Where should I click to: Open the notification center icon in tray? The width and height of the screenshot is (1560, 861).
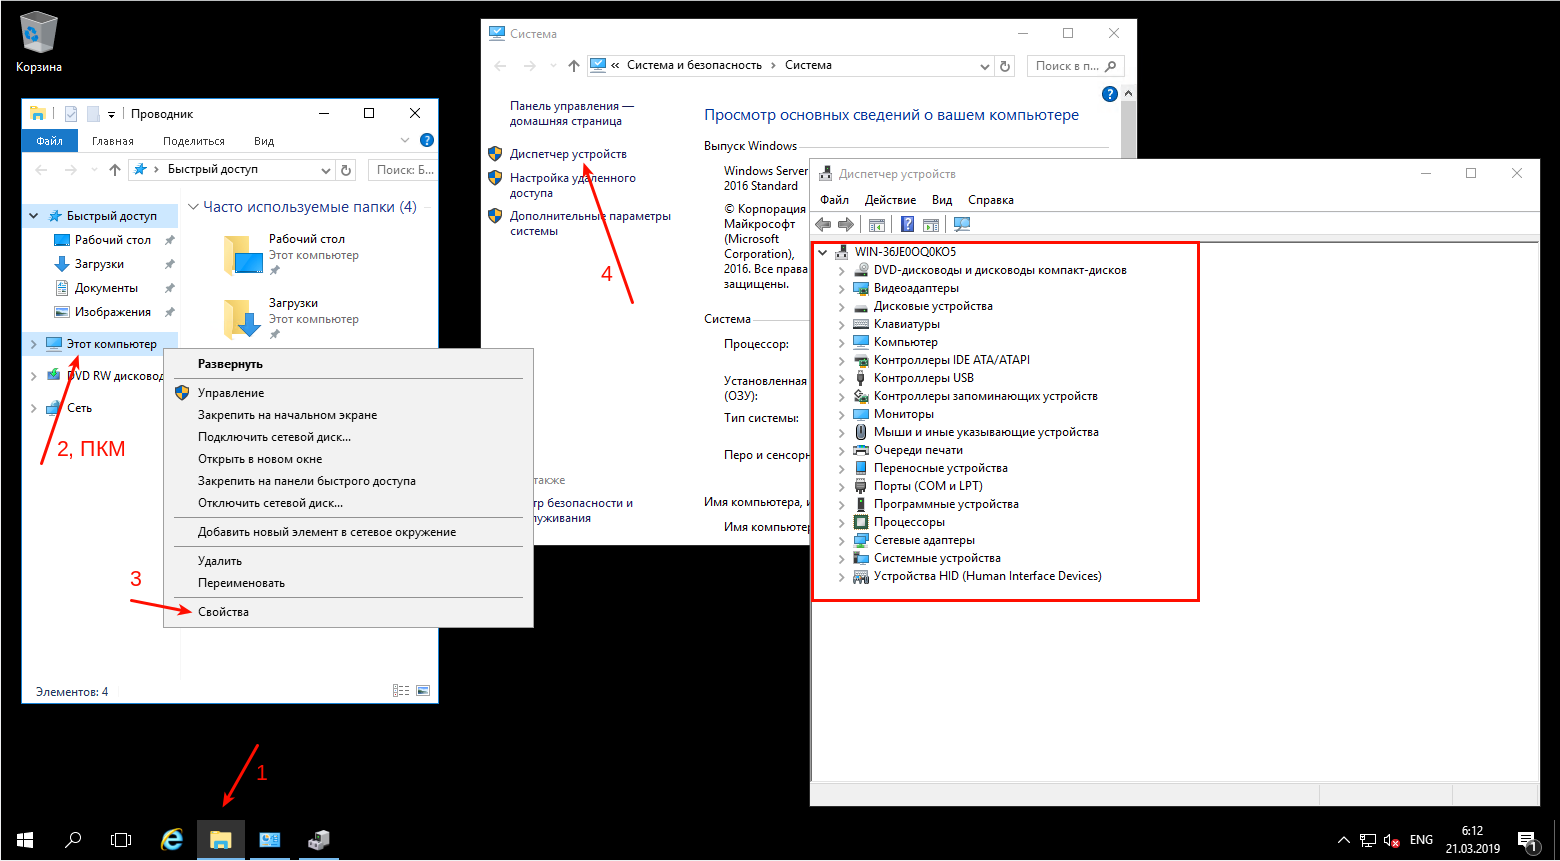click(x=1526, y=840)
